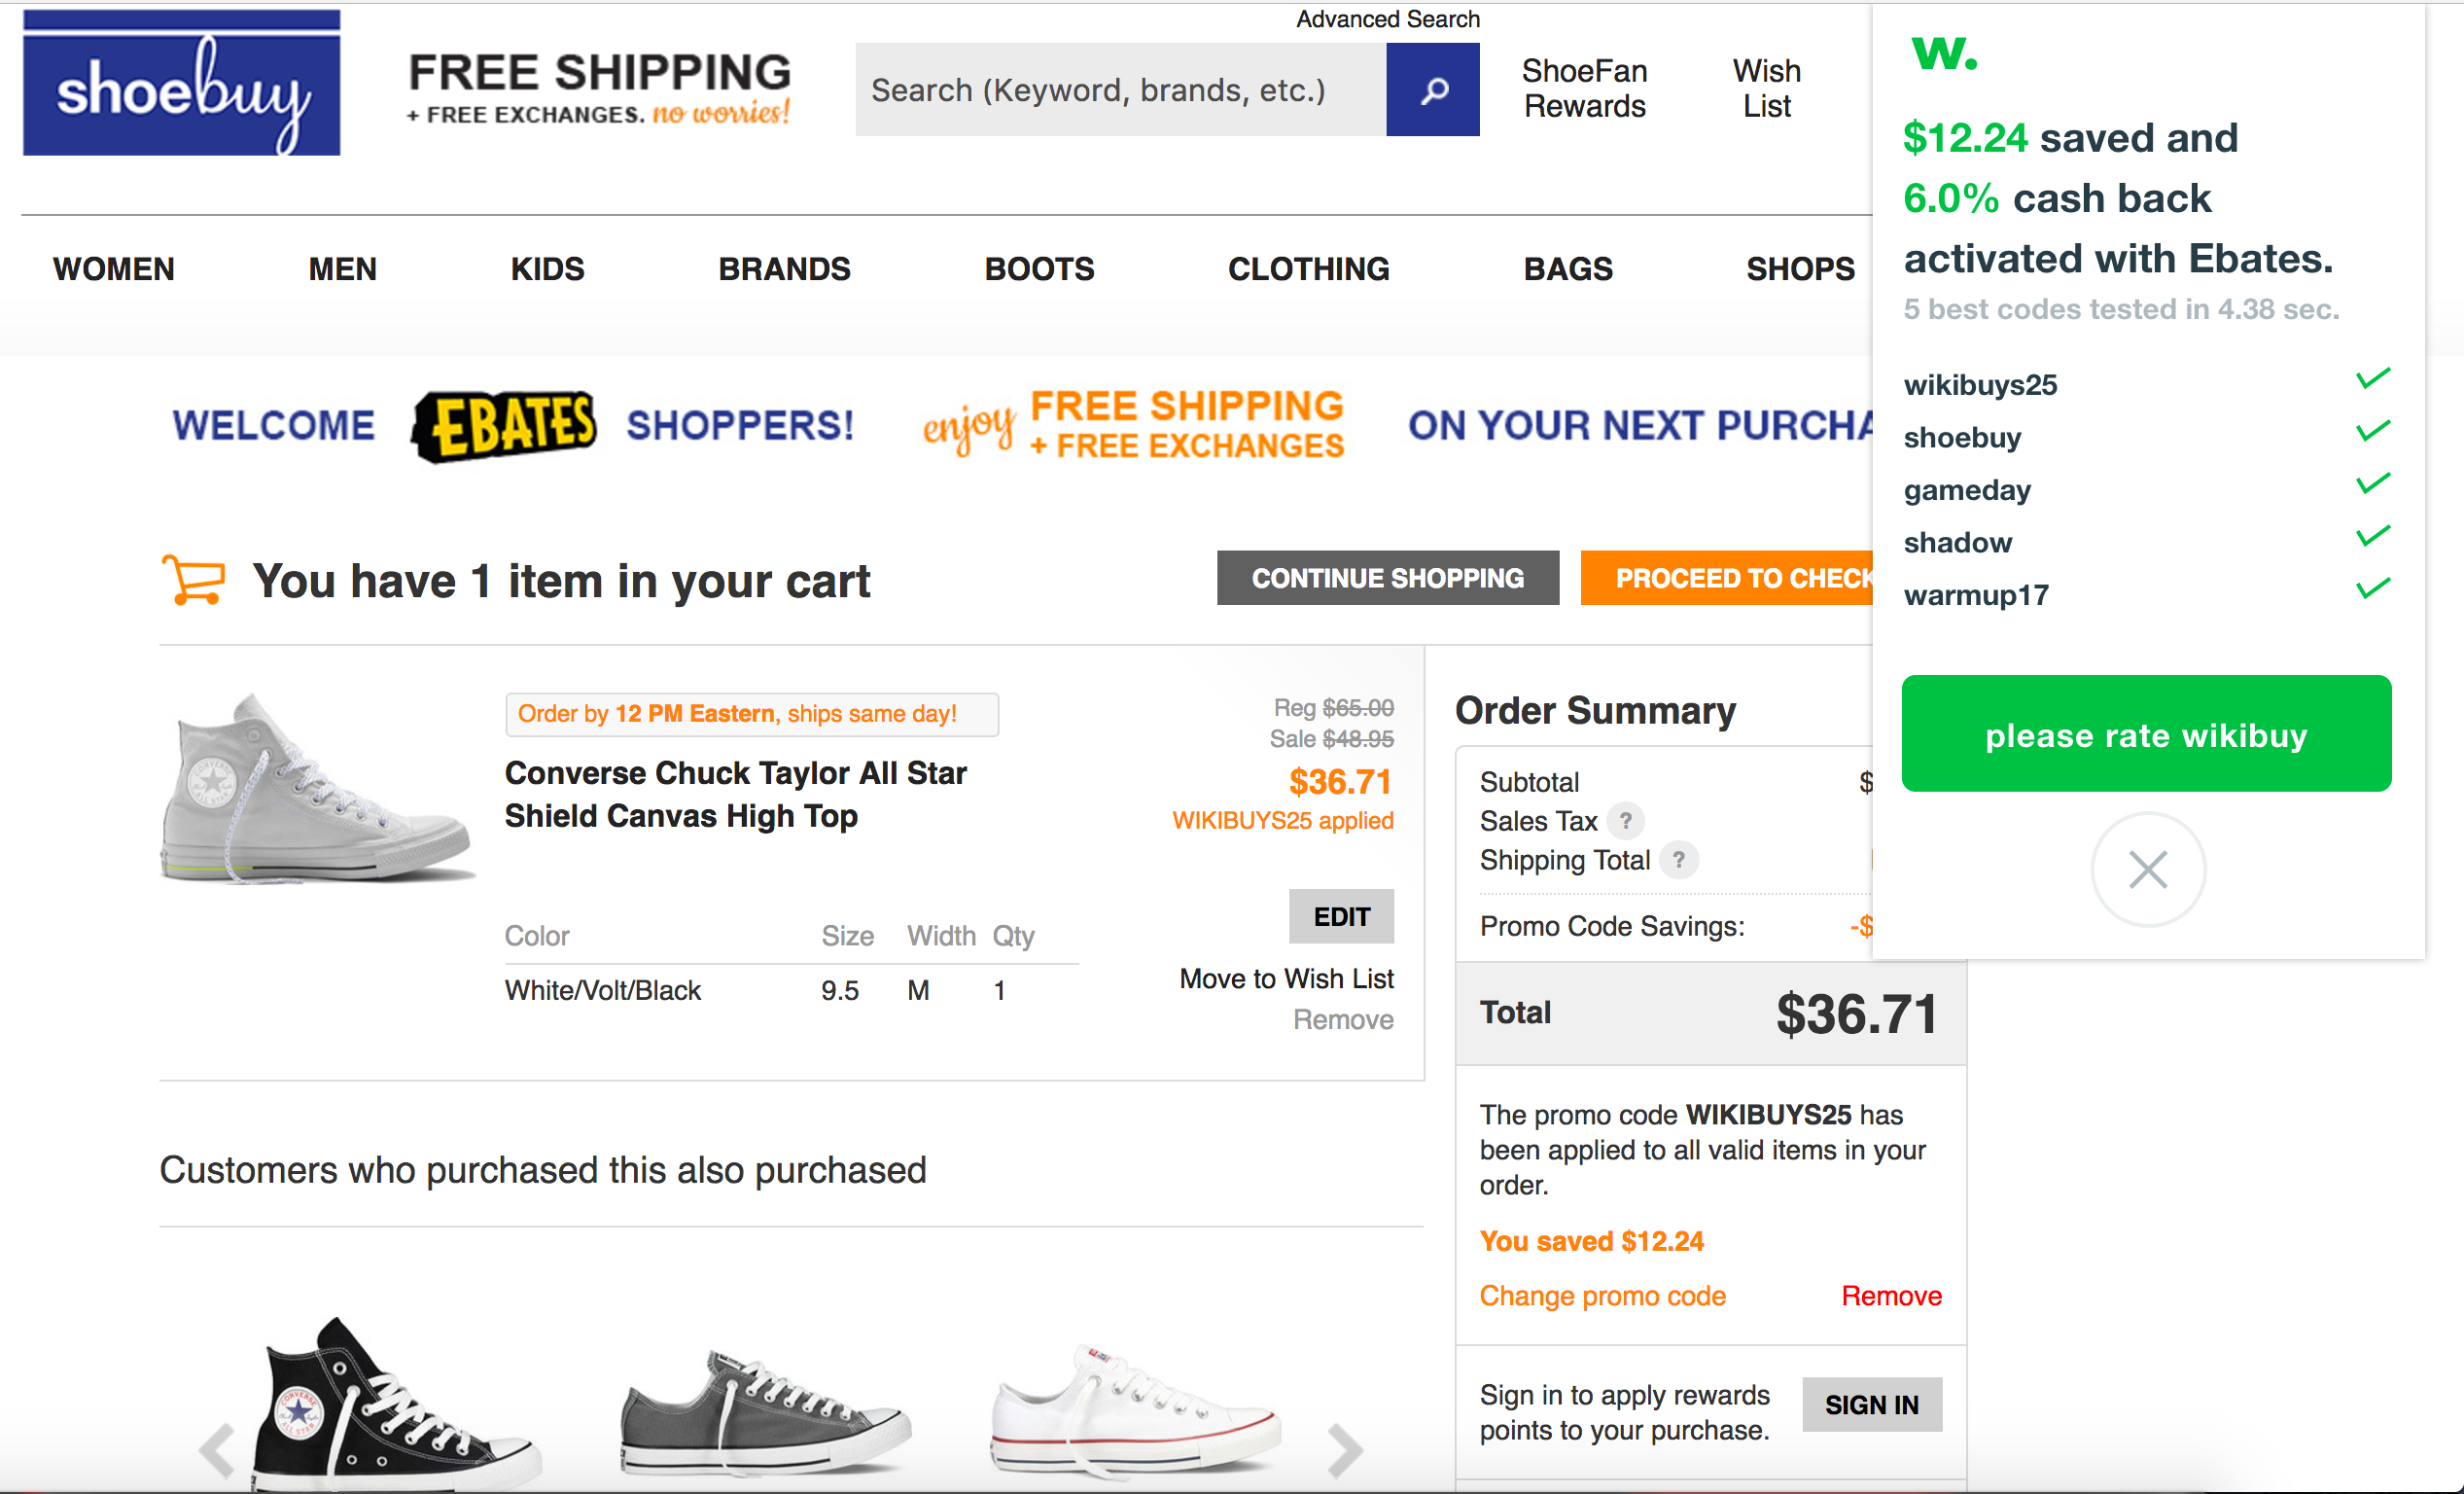The height and width of the screenshot is (1494, 2464).
Task: Click the orange shopping cart icon
Action: 194,580
